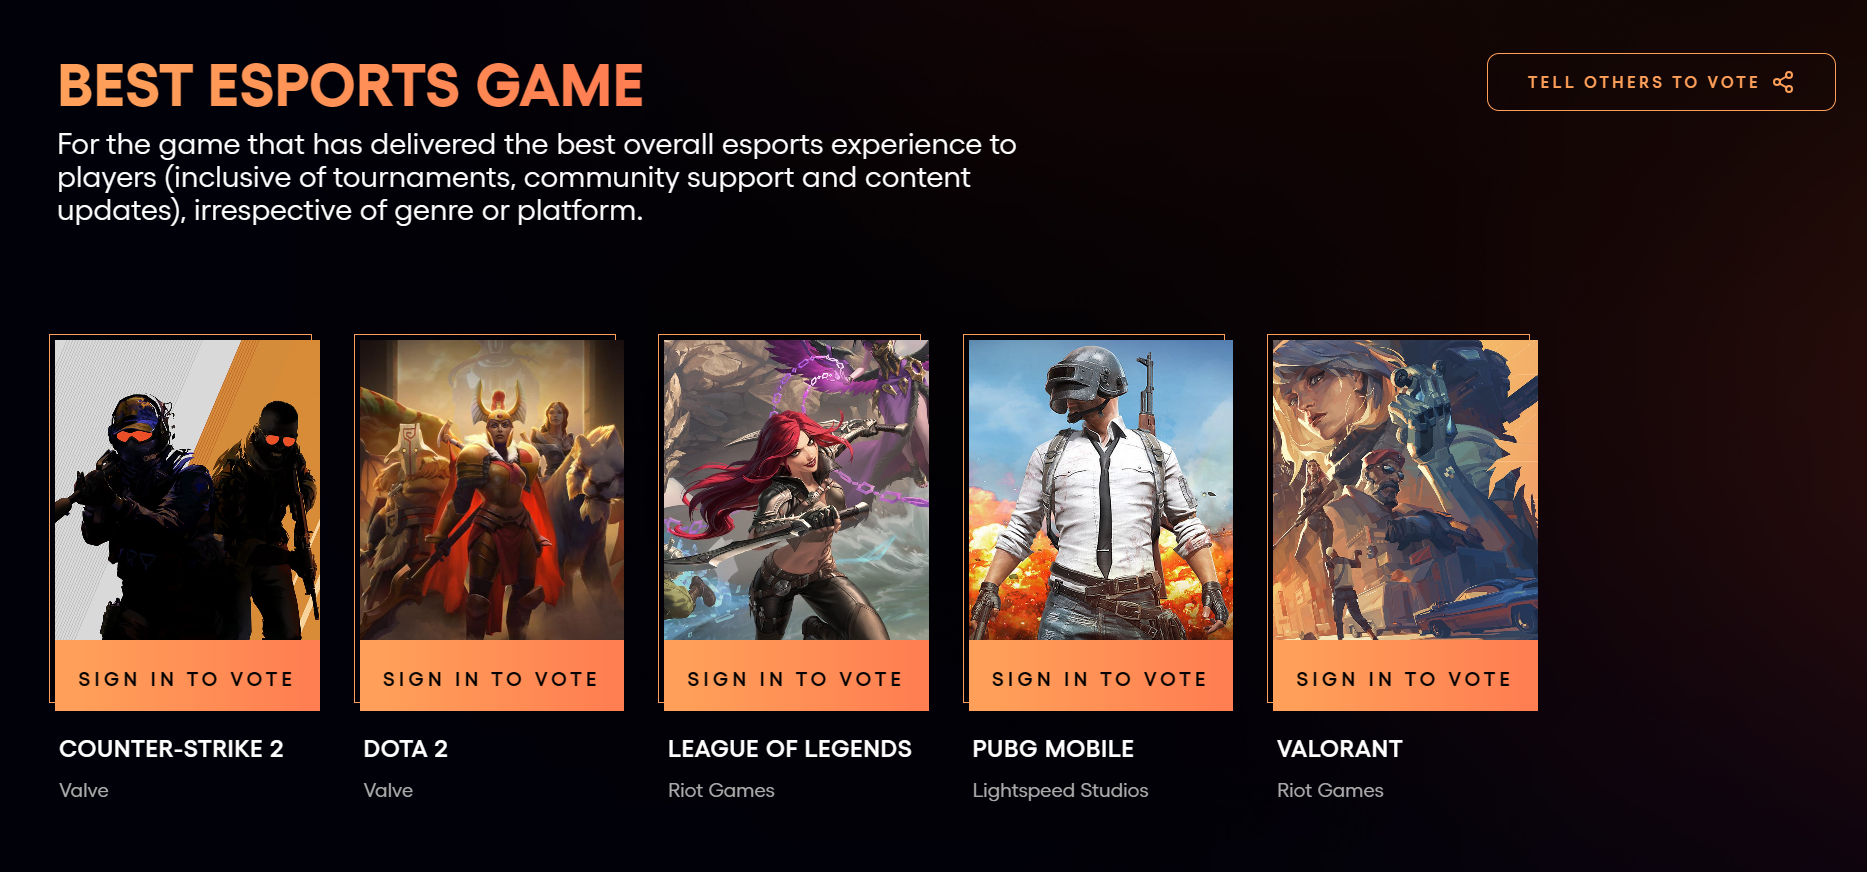Open the Dota 2 cover artwork
Image resolution: width=1867 pixels, height=872 pixels.
491,490
